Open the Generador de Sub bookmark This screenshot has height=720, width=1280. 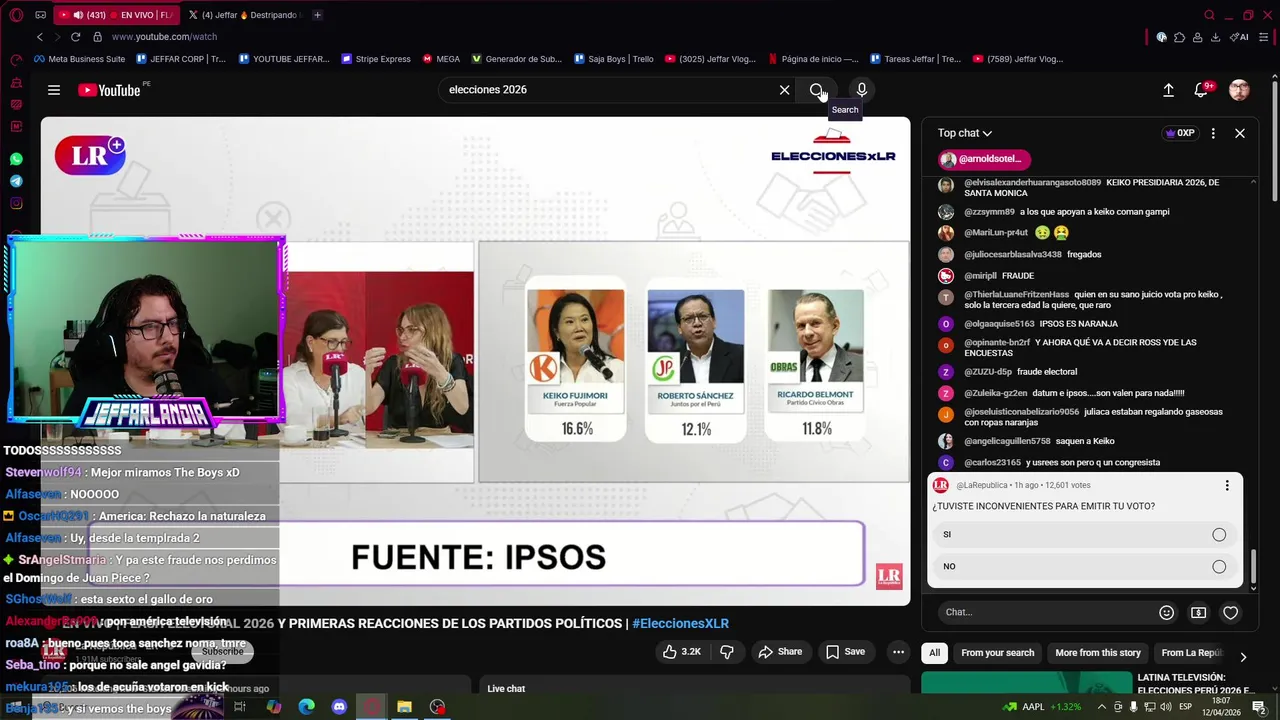[517, 59]
